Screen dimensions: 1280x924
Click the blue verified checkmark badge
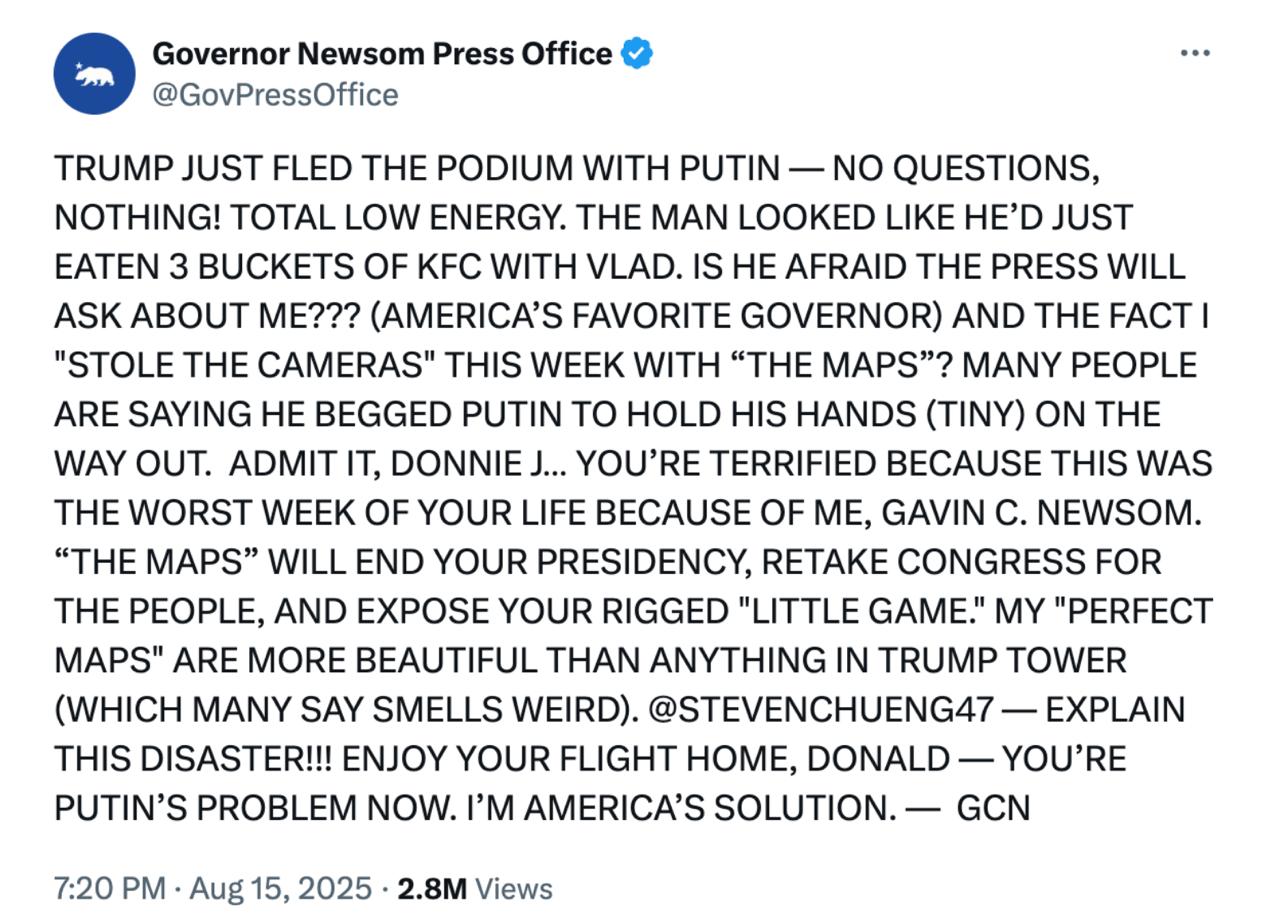(637, 53)
